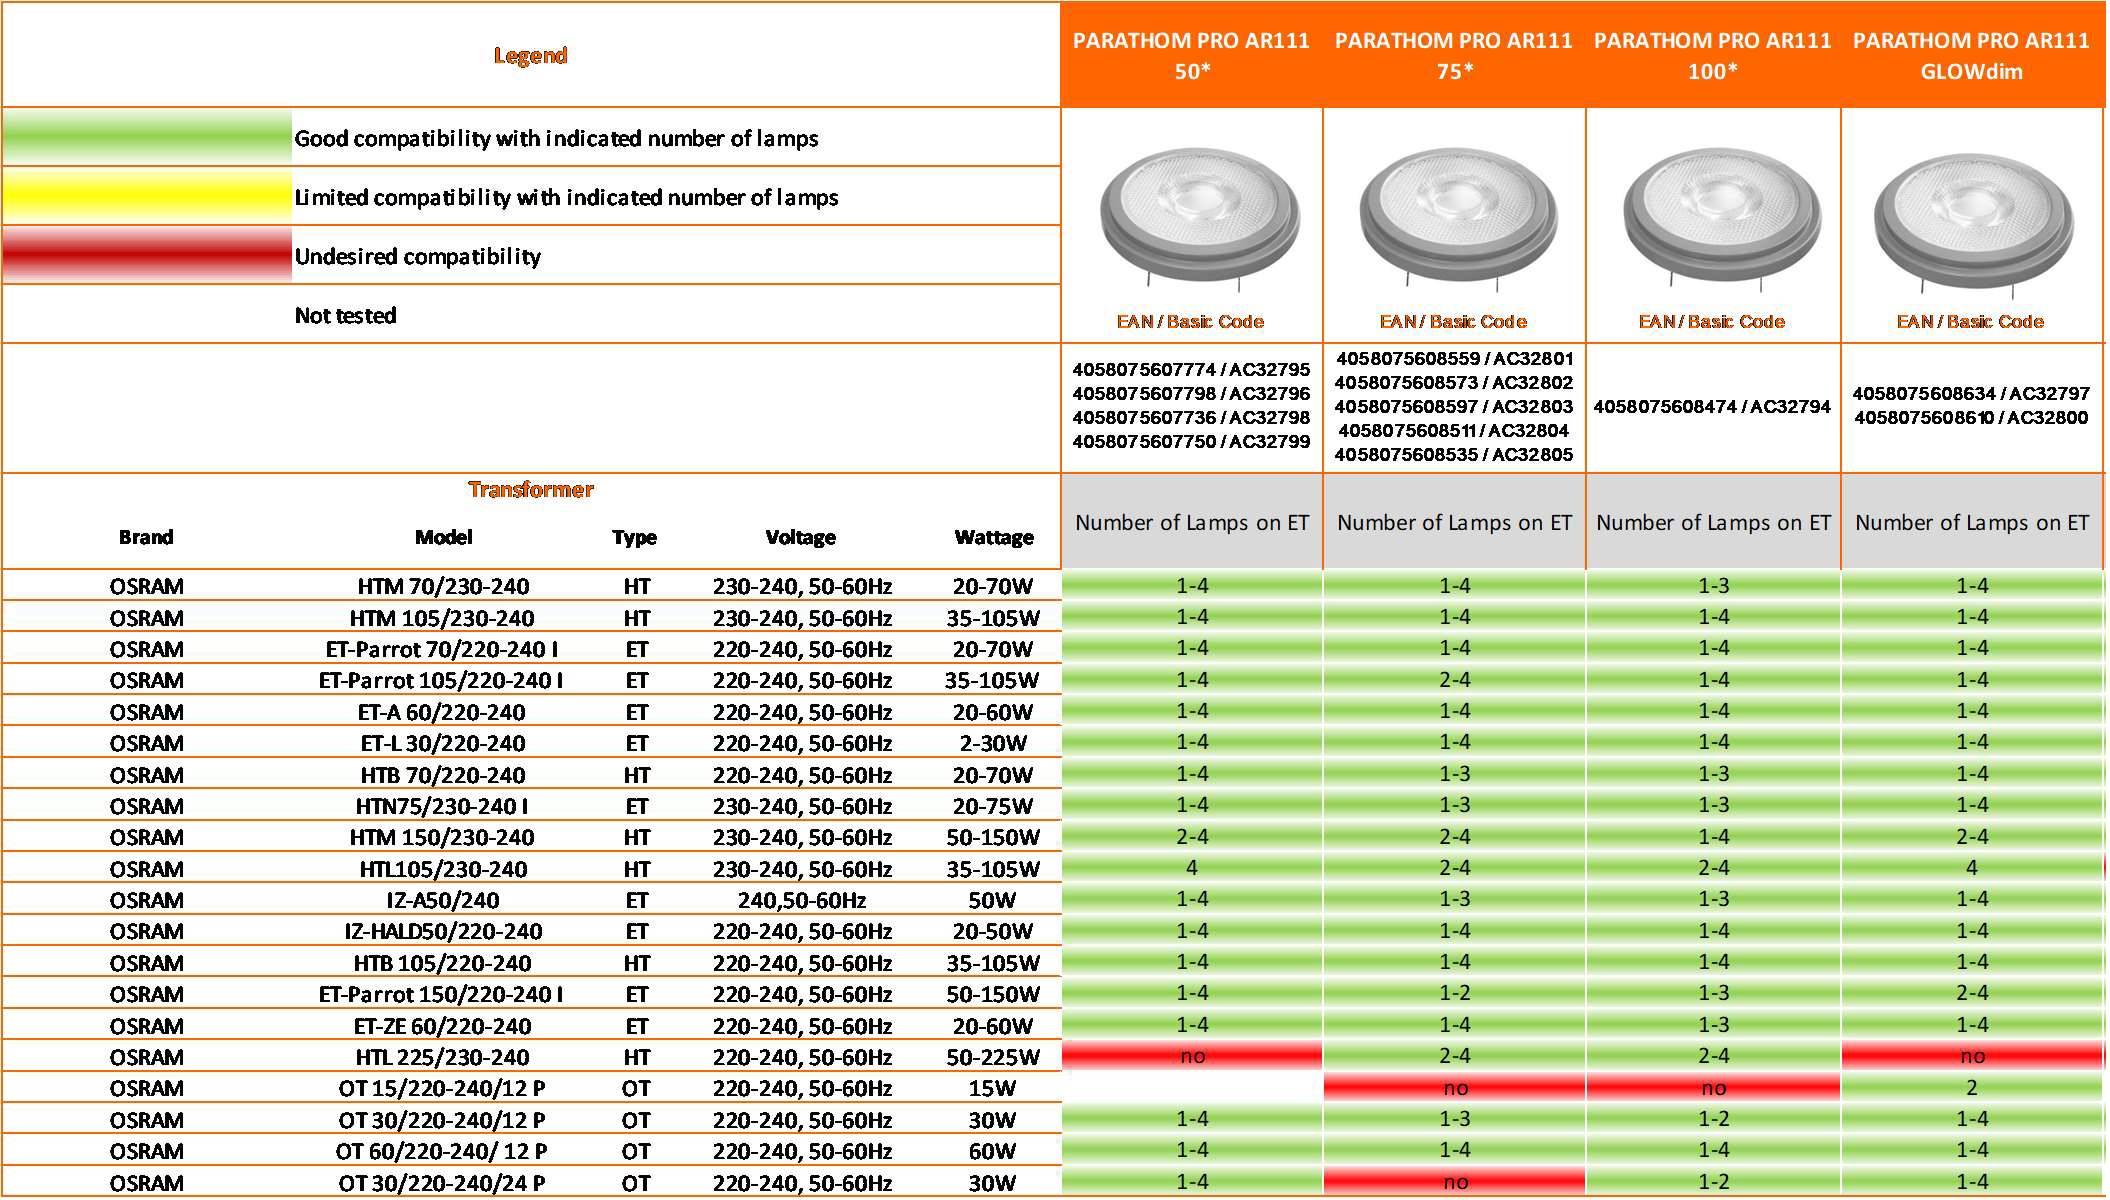The height and width of the screenshot is (1200, 2110).
Task: Select model ET-Parrot 105/220-240 I
Action: coord(441,680)
